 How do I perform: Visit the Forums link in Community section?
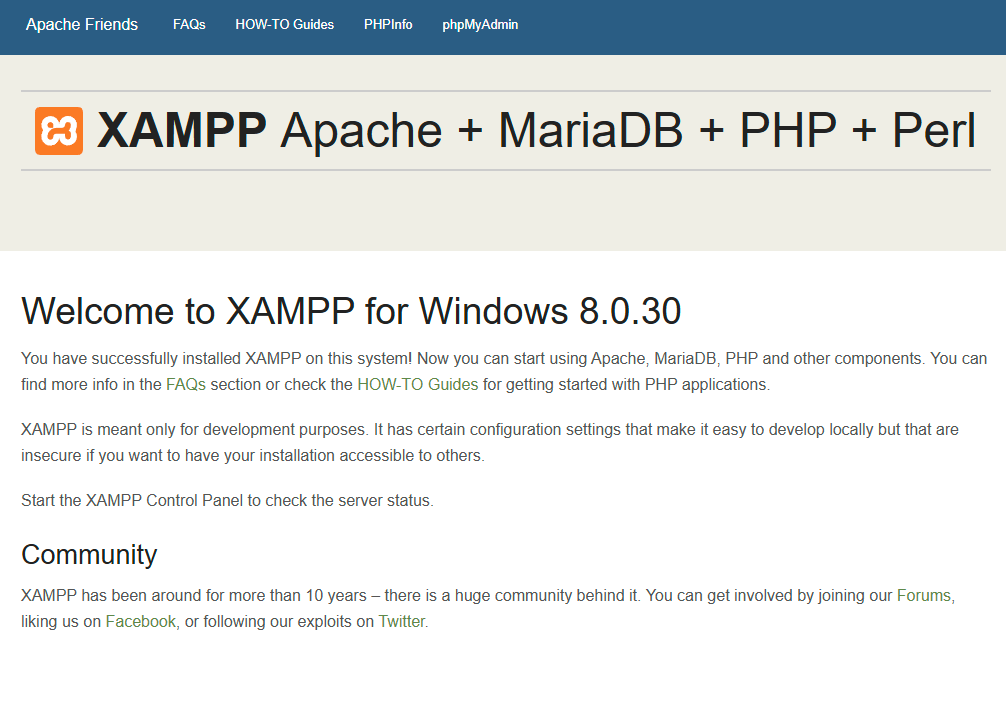[x=923, y=595]
